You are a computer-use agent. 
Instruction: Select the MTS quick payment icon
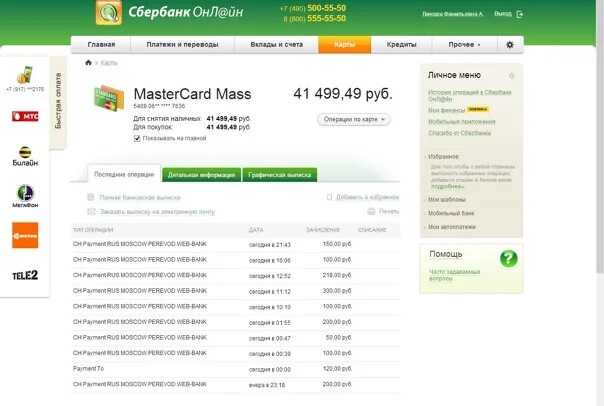coord(25,116)
